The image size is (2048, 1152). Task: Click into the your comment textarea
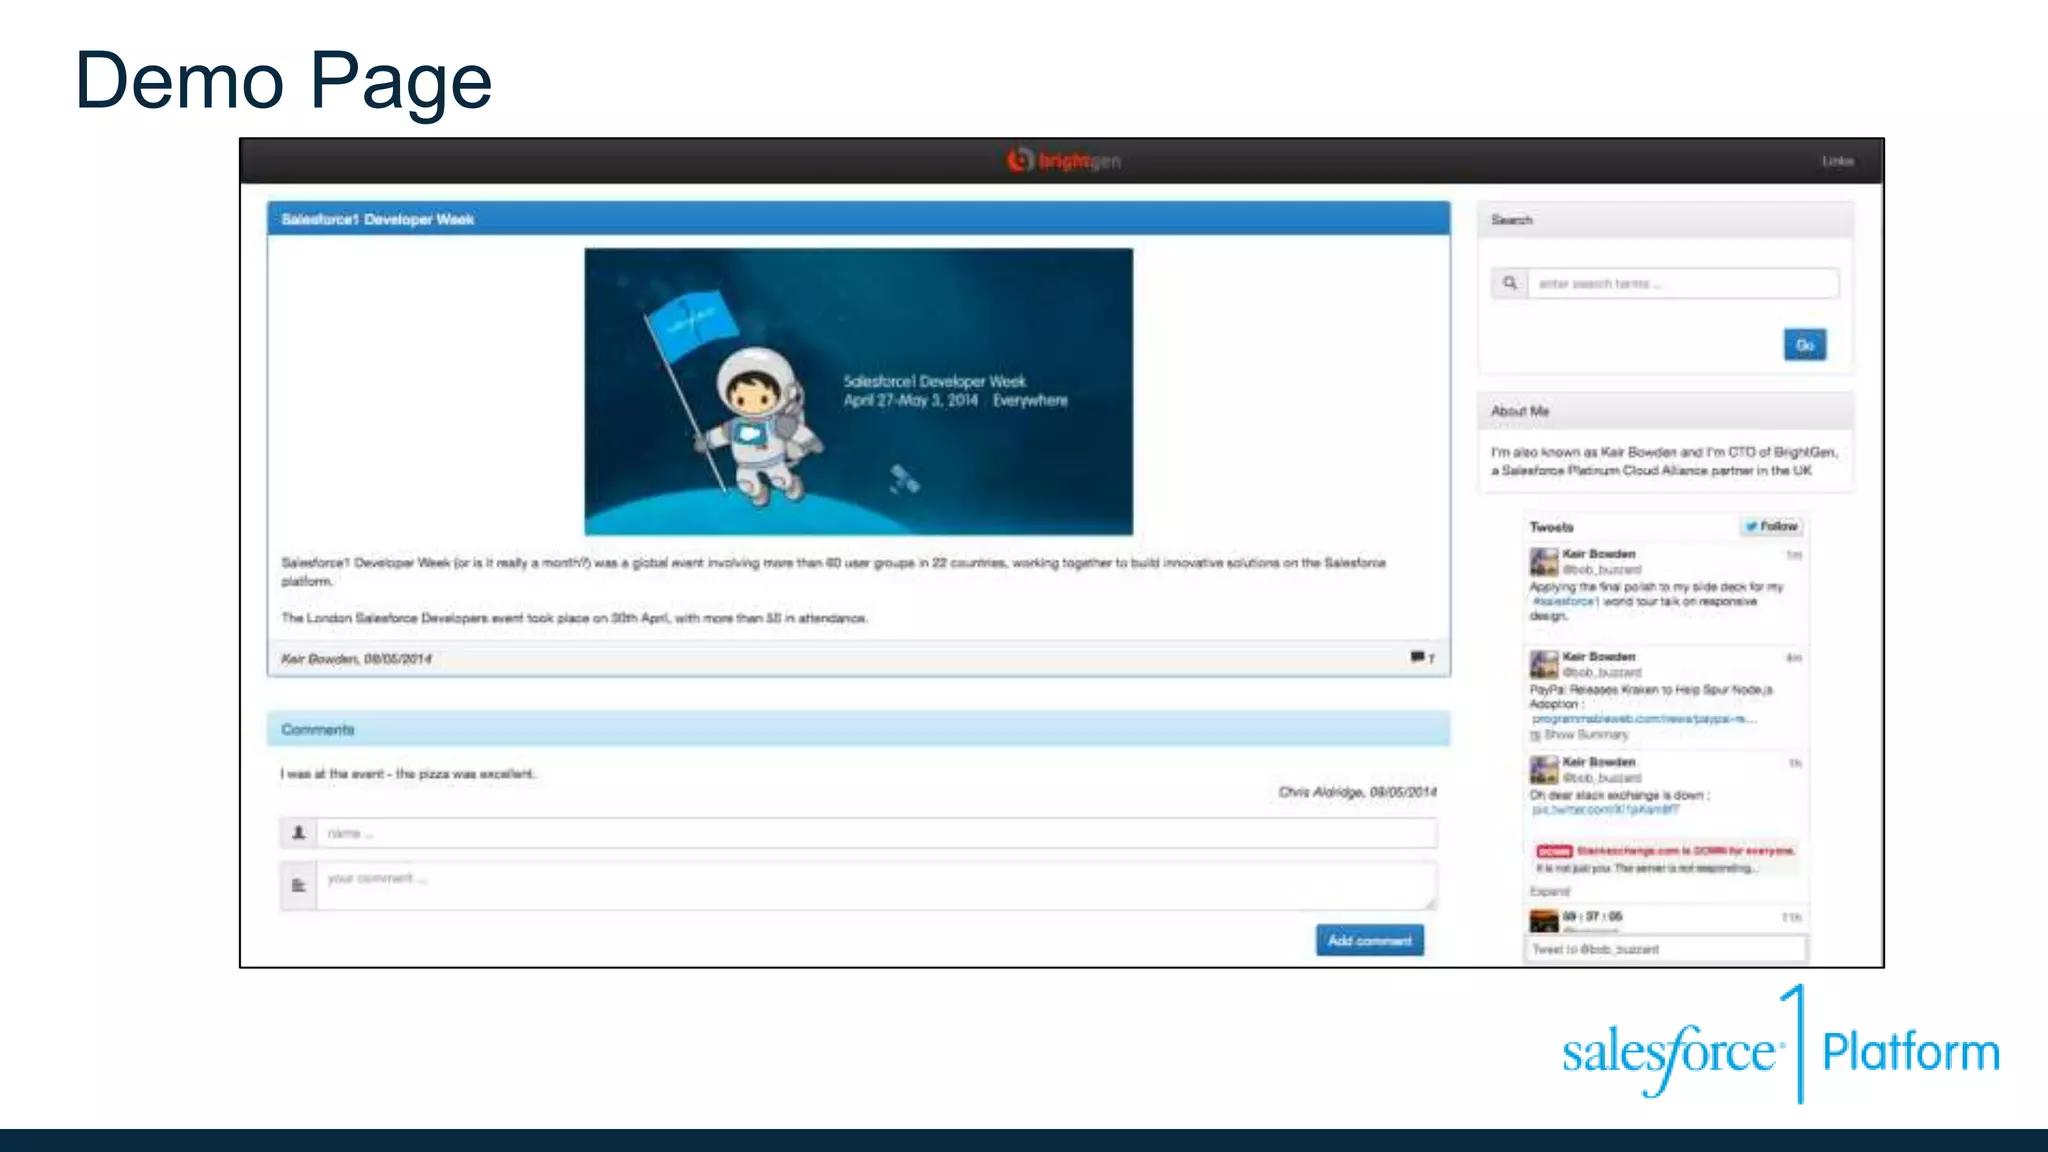(x=876, y=885)
